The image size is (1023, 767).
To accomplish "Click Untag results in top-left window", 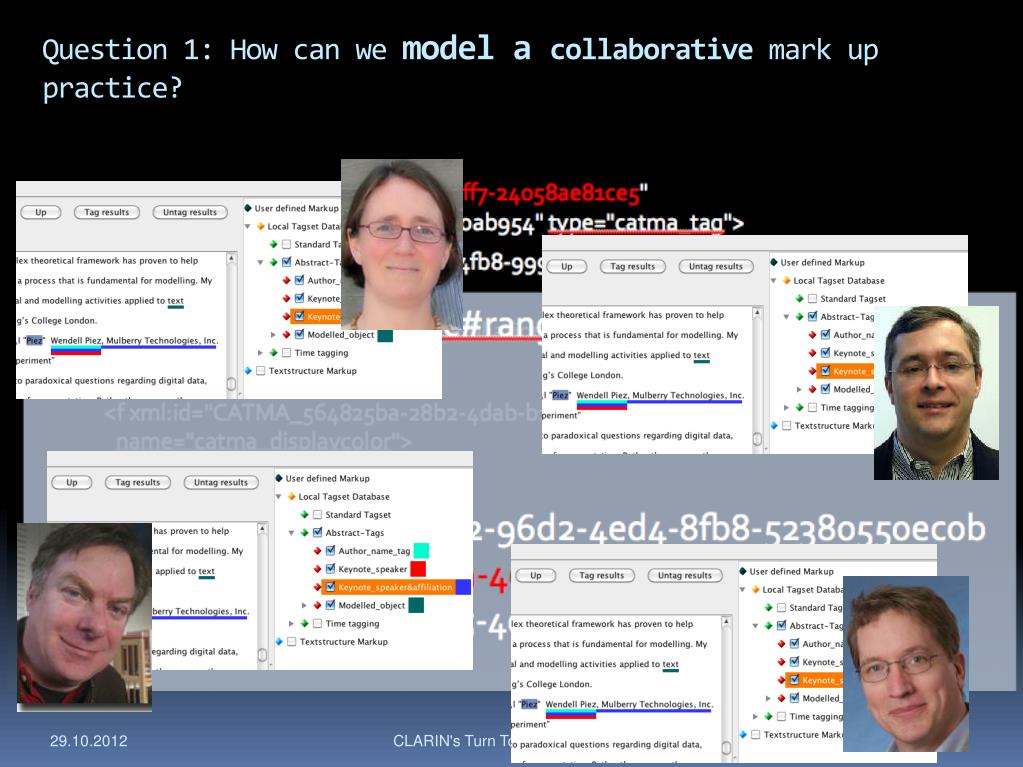I will [190, 212].
